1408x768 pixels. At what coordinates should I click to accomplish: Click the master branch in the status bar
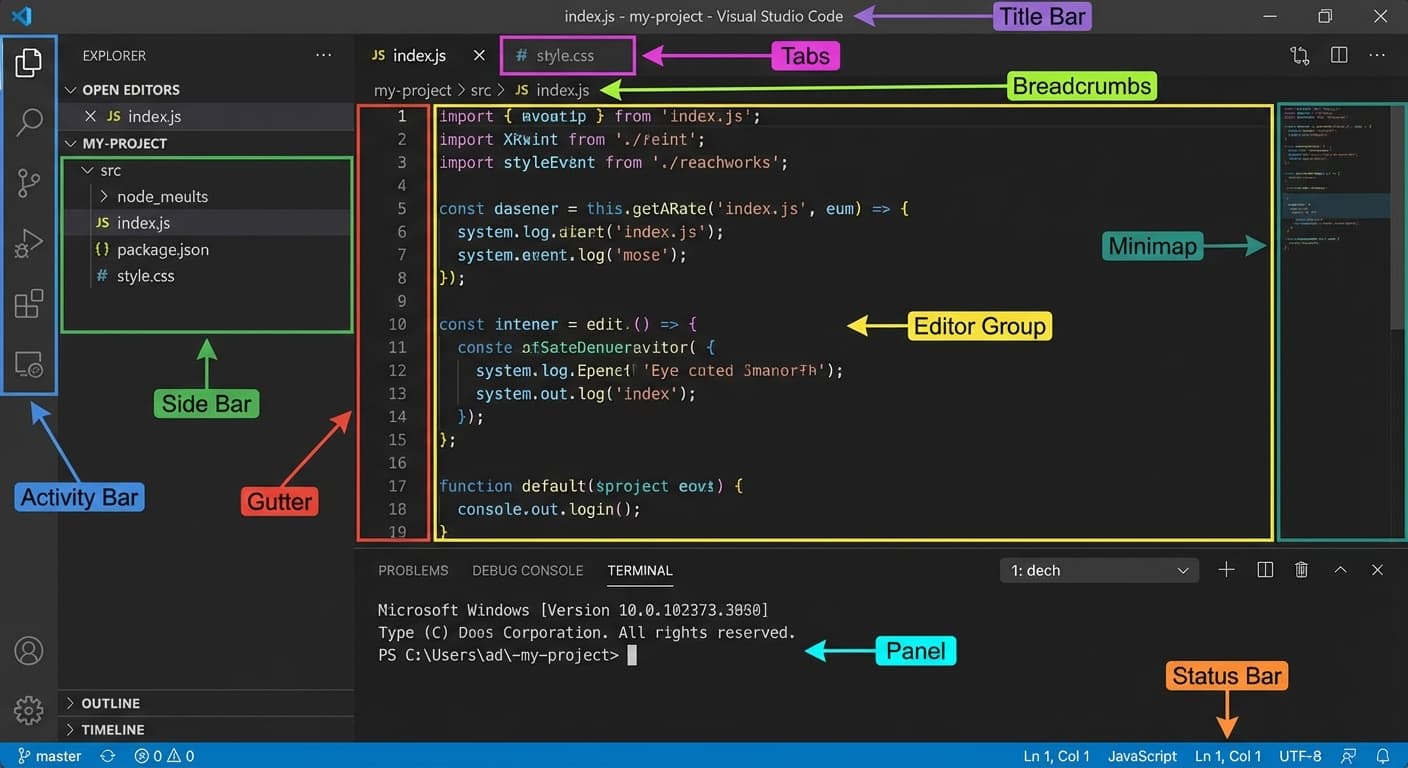tap(48, 755)
